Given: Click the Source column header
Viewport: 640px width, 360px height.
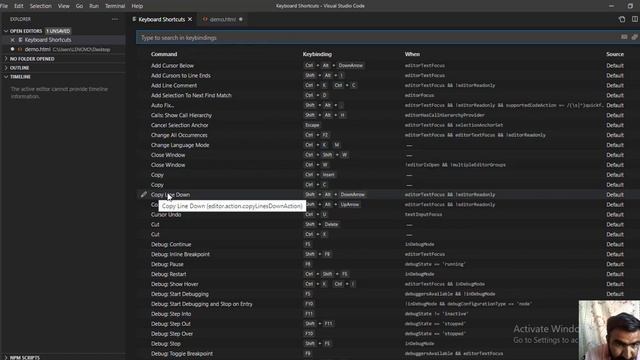Looking at the screenshot, I should (615, 54).
